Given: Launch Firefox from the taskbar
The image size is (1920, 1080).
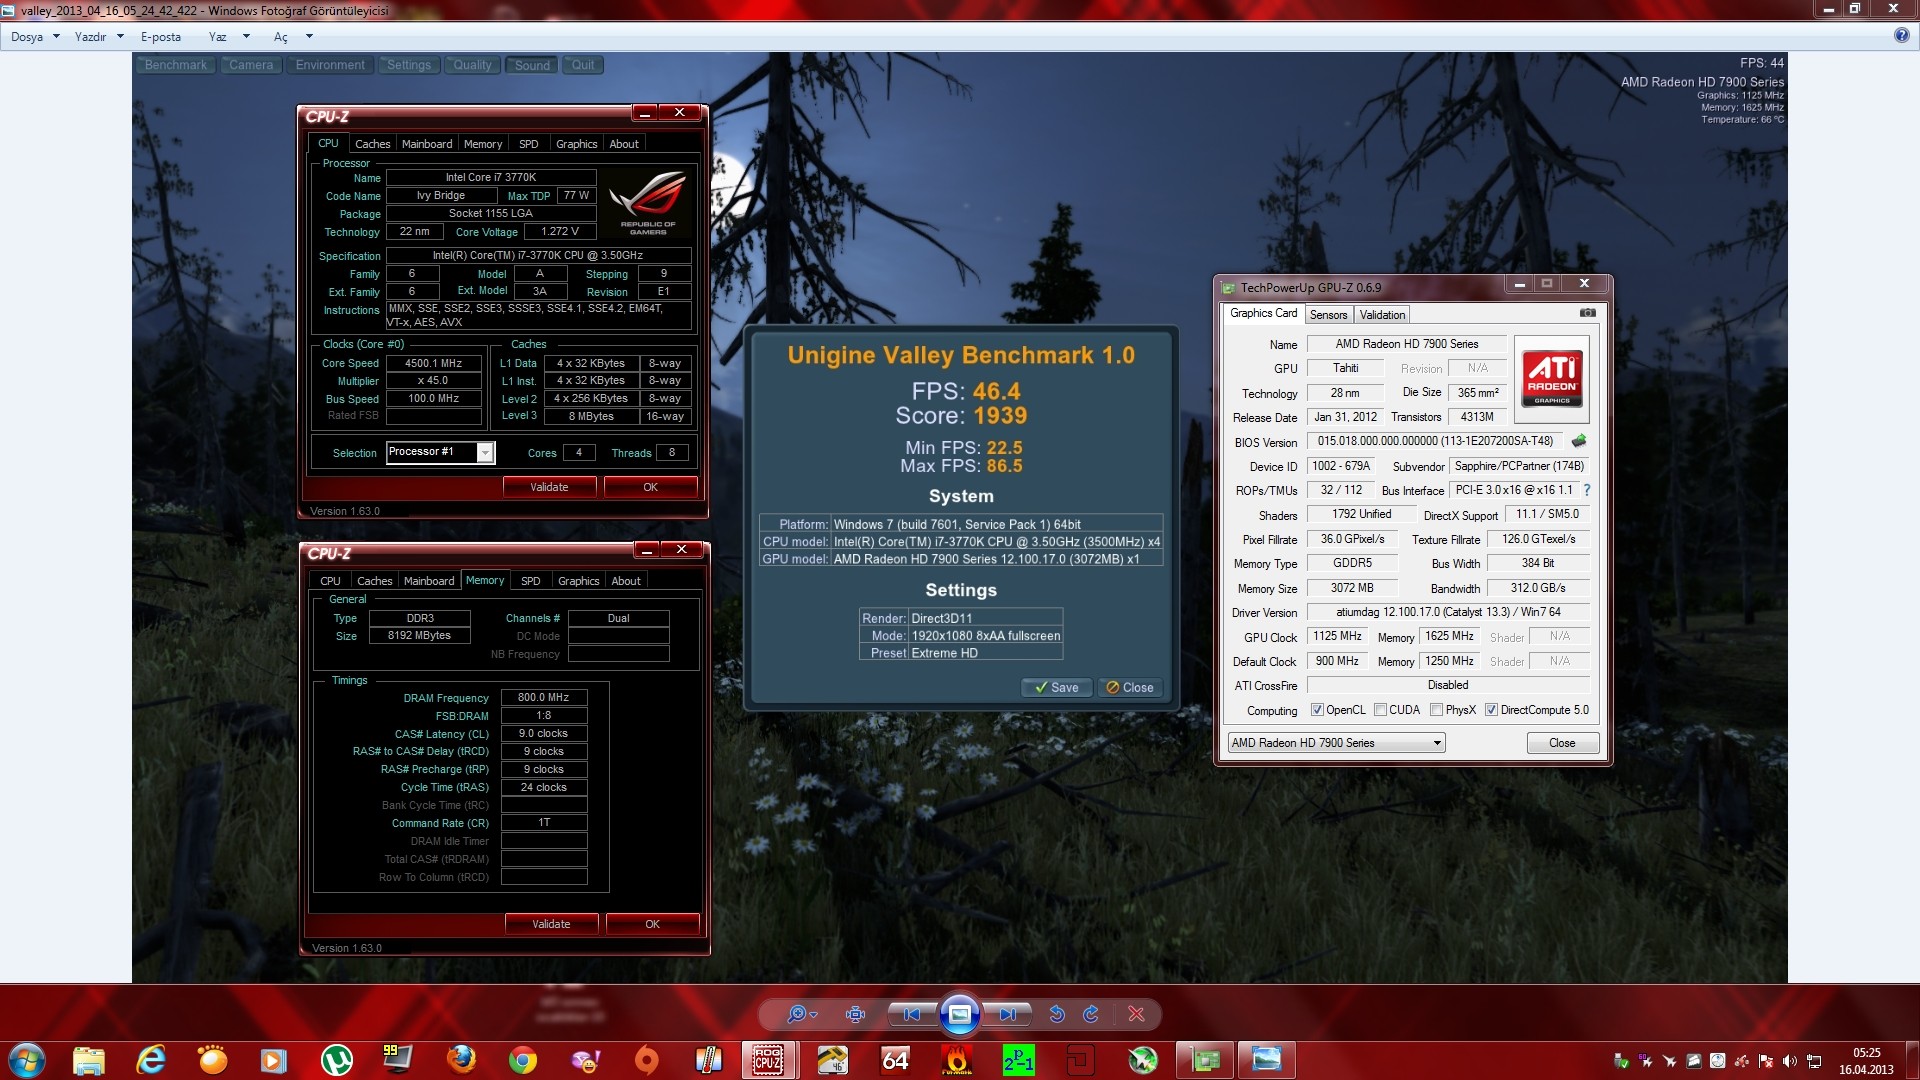Looking at the screenshot, I should pyautogui.click(x=461, y=1060).
